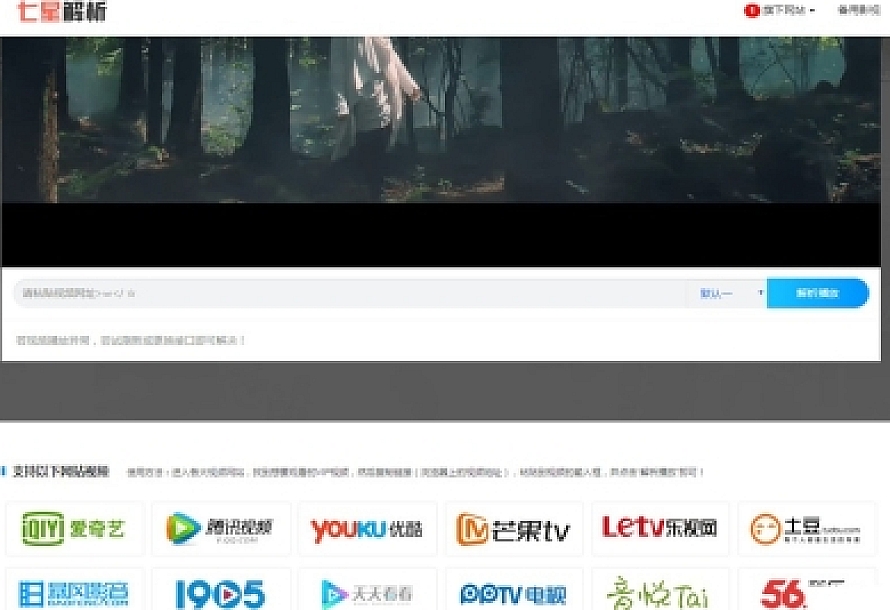
Task: Open the Mango TV (芒果tv) logo
Action: pos(513,529)
